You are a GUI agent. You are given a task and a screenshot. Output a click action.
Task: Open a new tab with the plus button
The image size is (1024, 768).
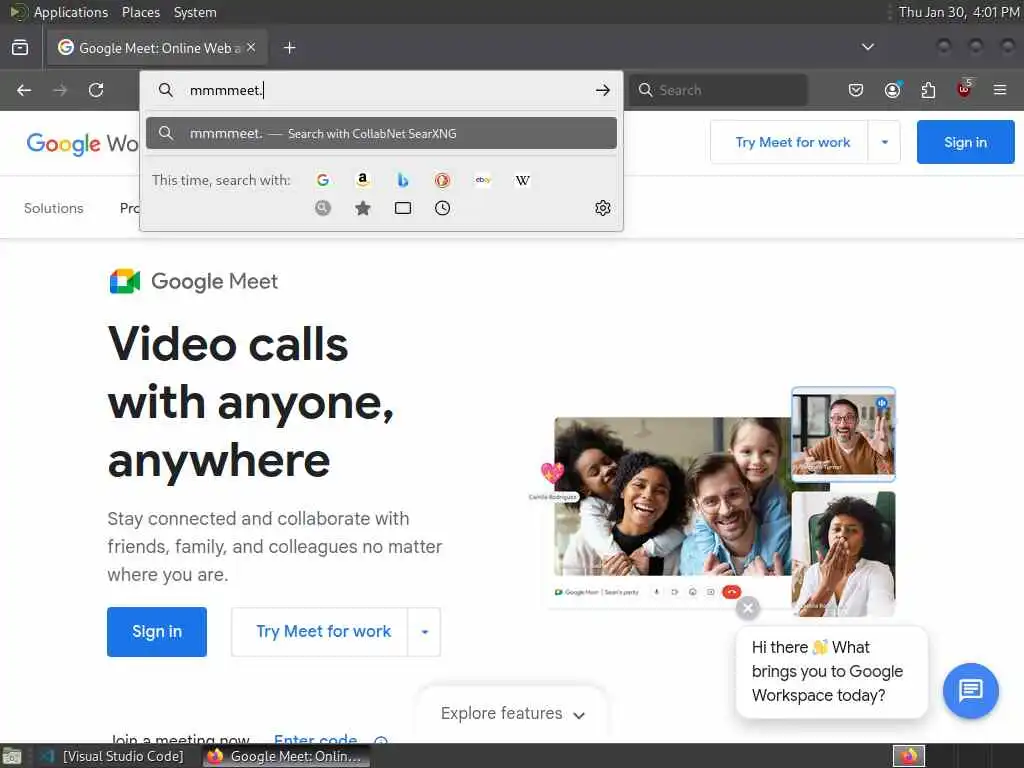pos(290,48)
